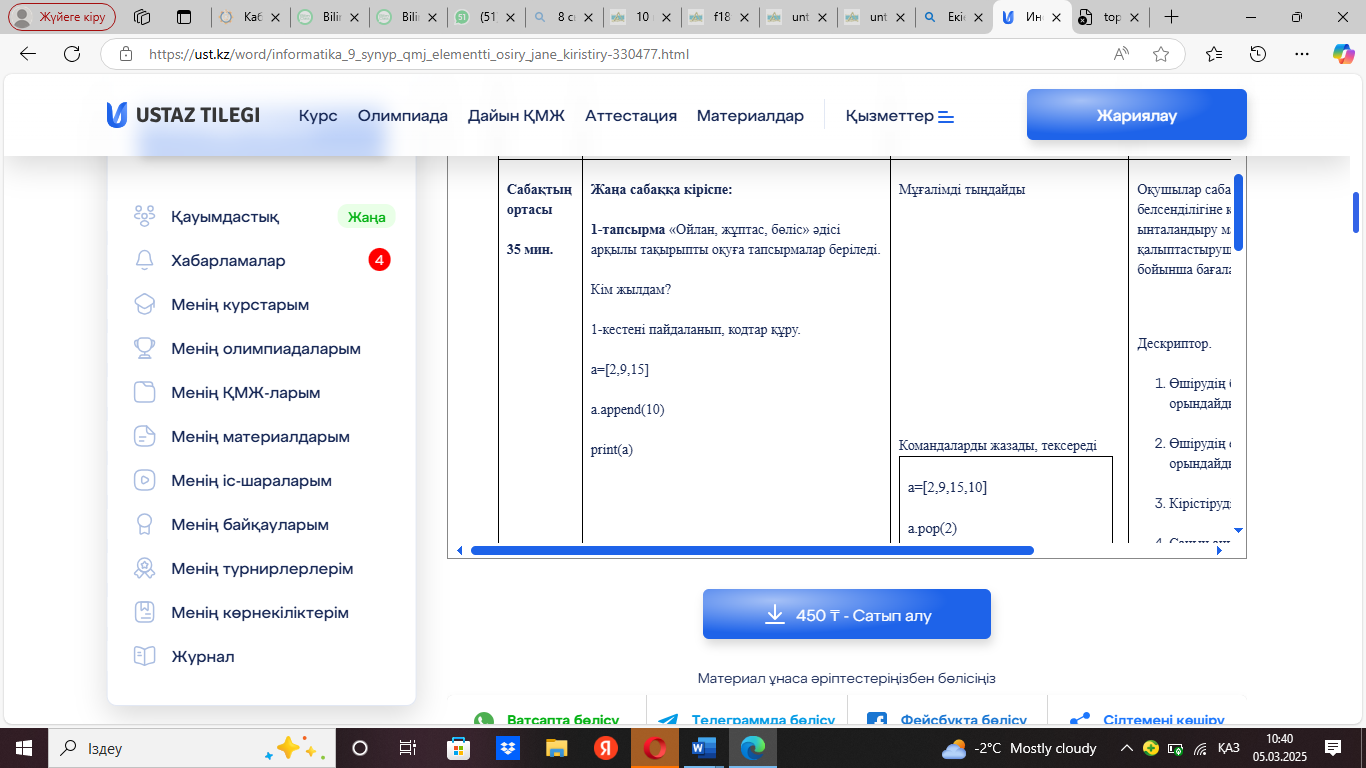Open the Read Aloud icon in address bar
The image size is (1366, 768).
coord(1122,54)
